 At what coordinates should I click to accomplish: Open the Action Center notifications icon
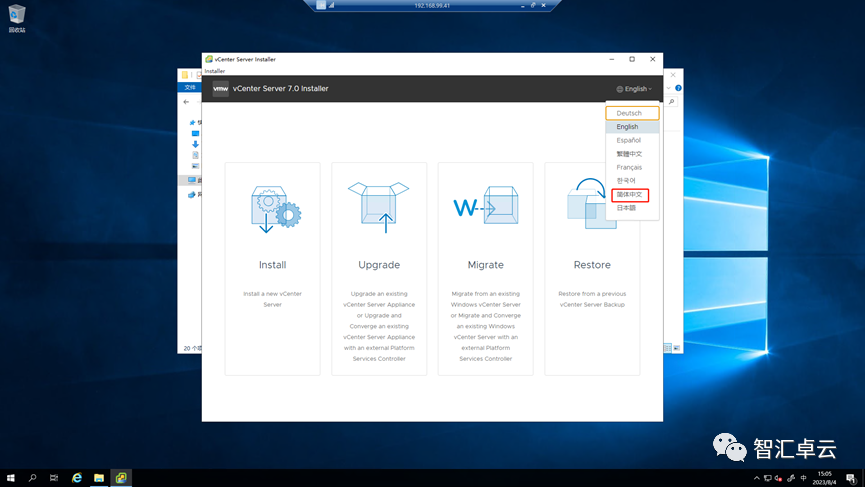coord(851,478)
